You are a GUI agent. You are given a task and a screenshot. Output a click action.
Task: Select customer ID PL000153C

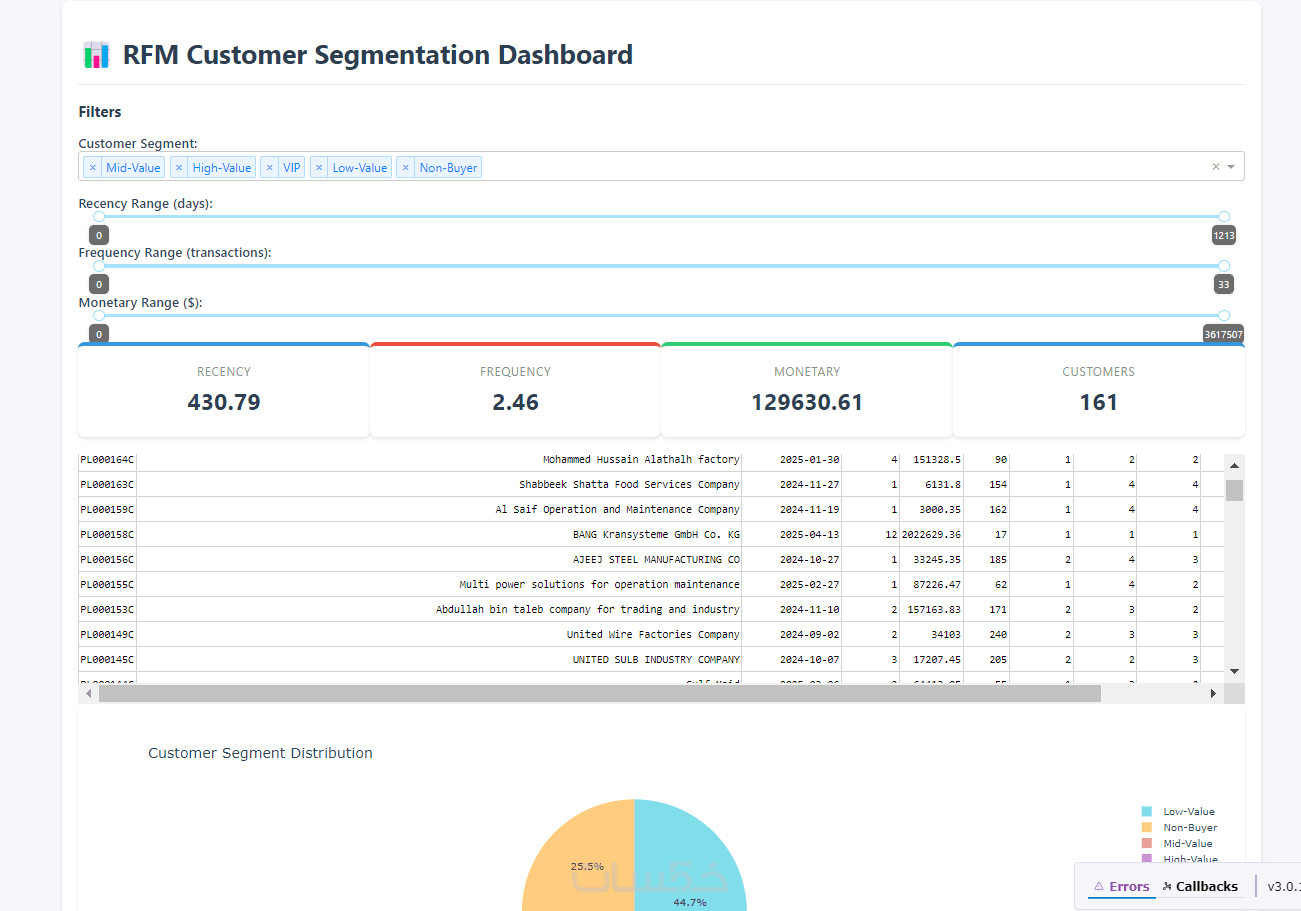(x=107, y=609)
